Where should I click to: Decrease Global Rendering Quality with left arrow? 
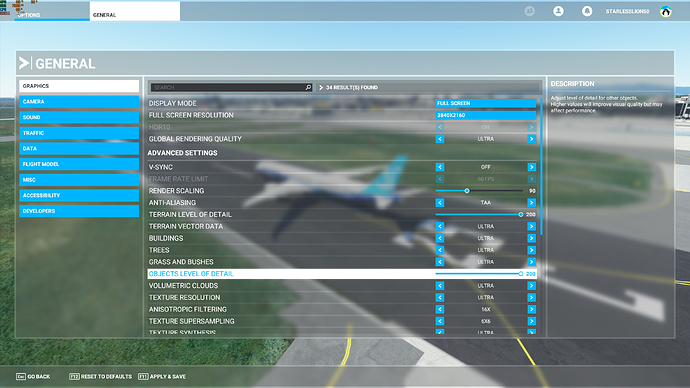click(440, 139)
